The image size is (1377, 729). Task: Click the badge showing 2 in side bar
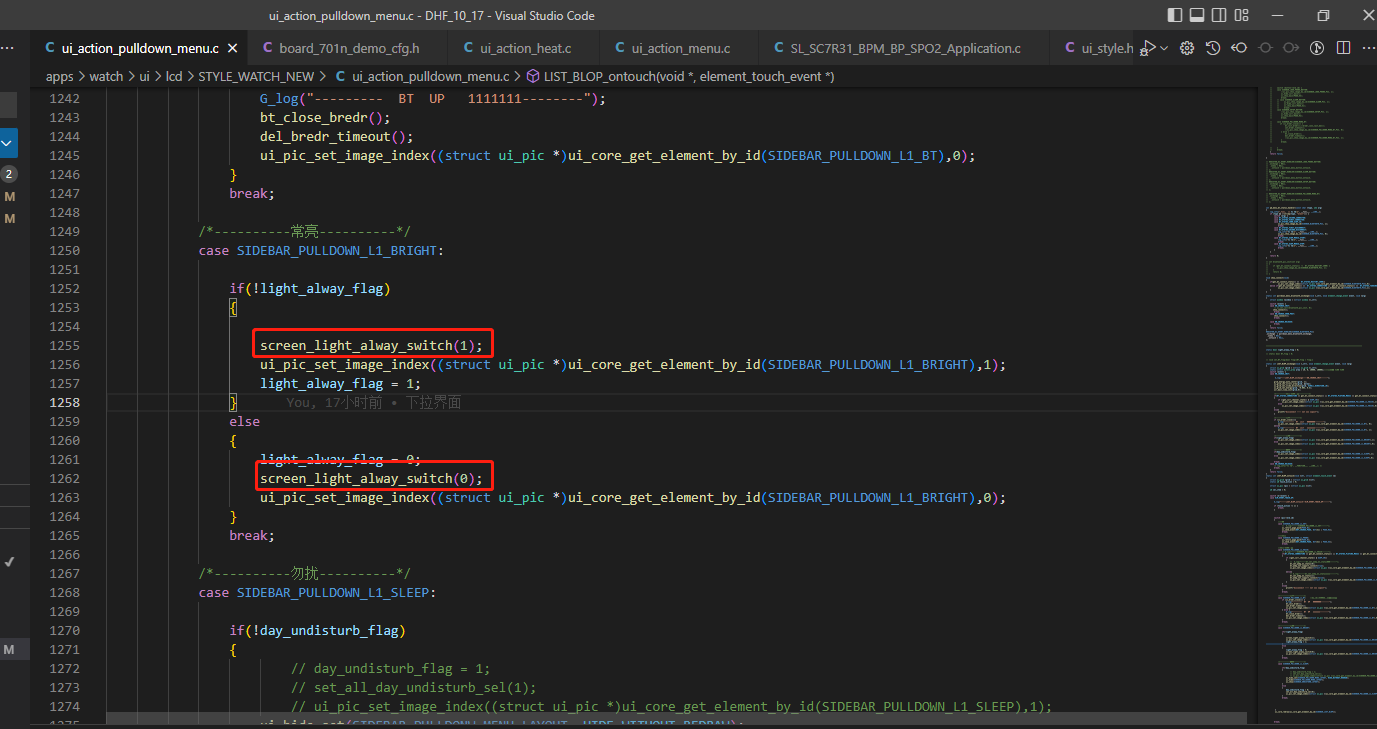pyautogui.click(x=9, y=174)
